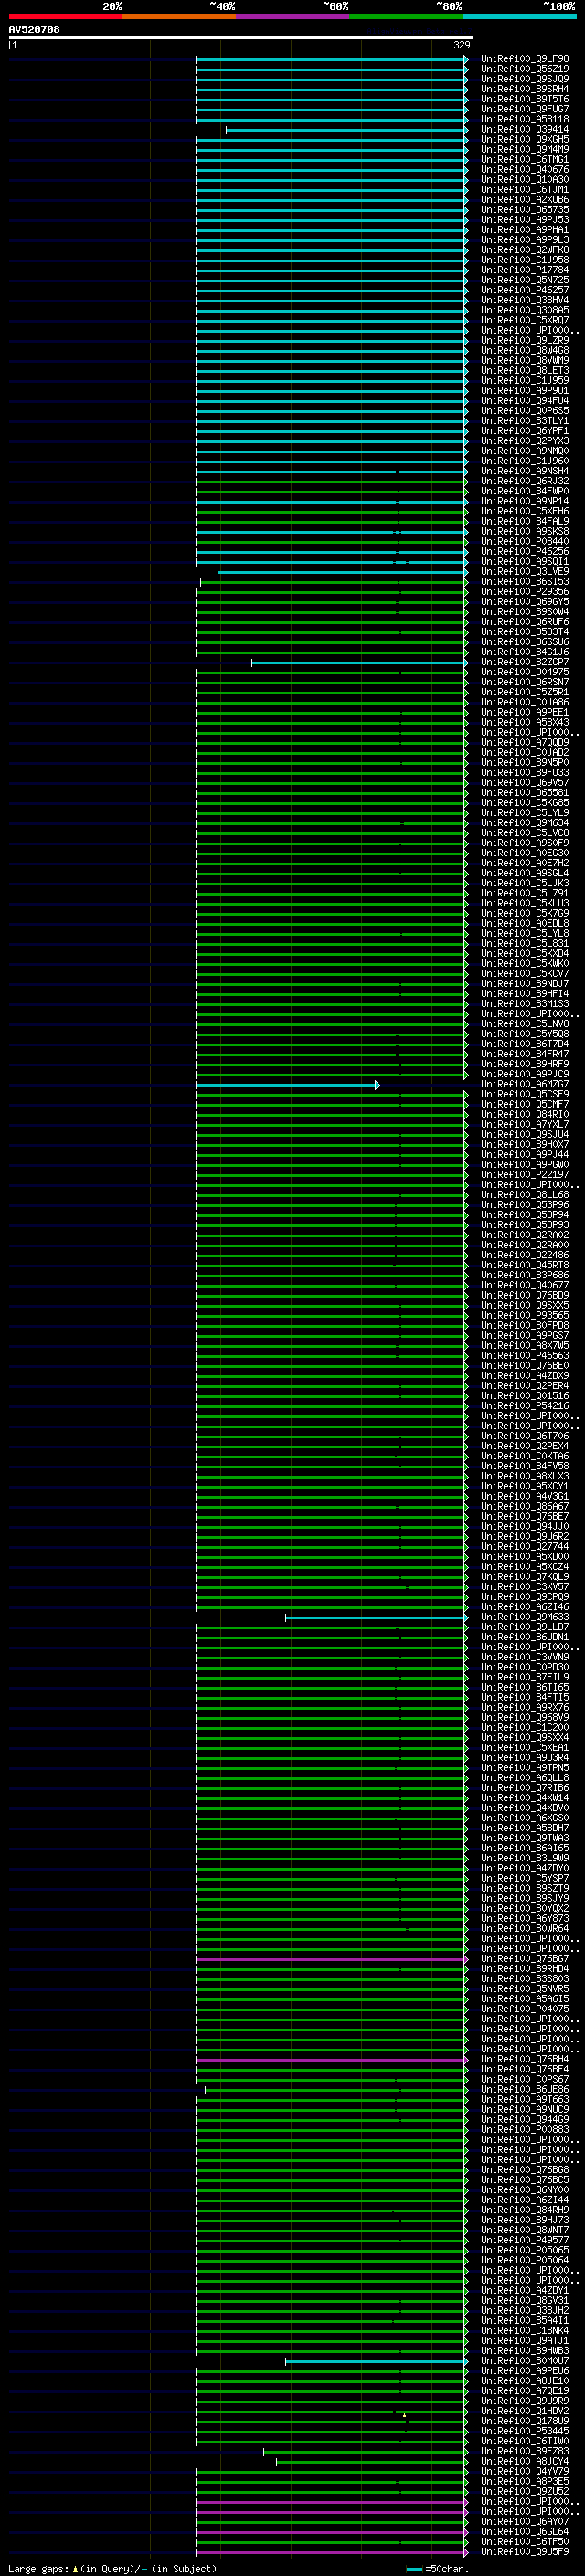Select label UniRef100_Q45RT8

[x=525, y=1266]
